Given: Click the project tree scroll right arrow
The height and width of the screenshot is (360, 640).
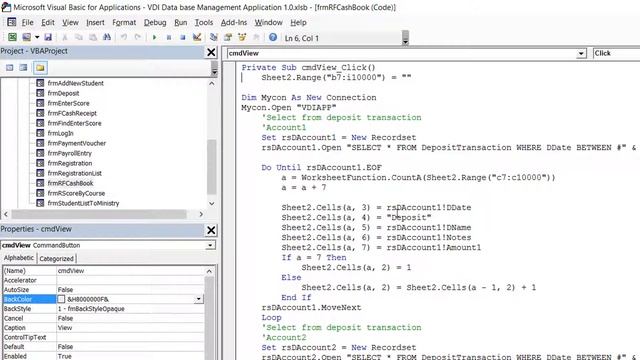Looking at the screenshot, I should point(201,214).
